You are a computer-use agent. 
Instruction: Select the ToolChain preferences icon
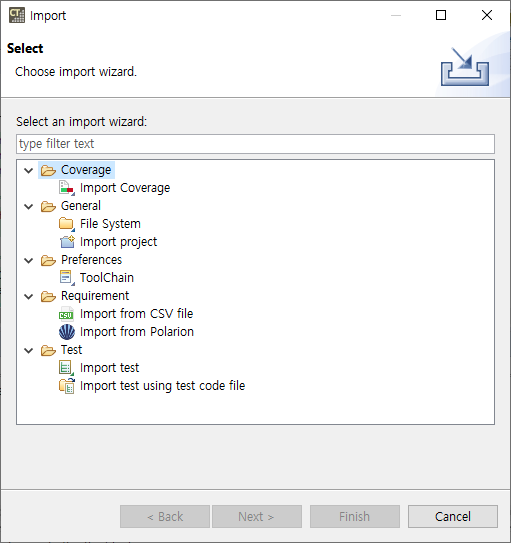tap(67, 278)
